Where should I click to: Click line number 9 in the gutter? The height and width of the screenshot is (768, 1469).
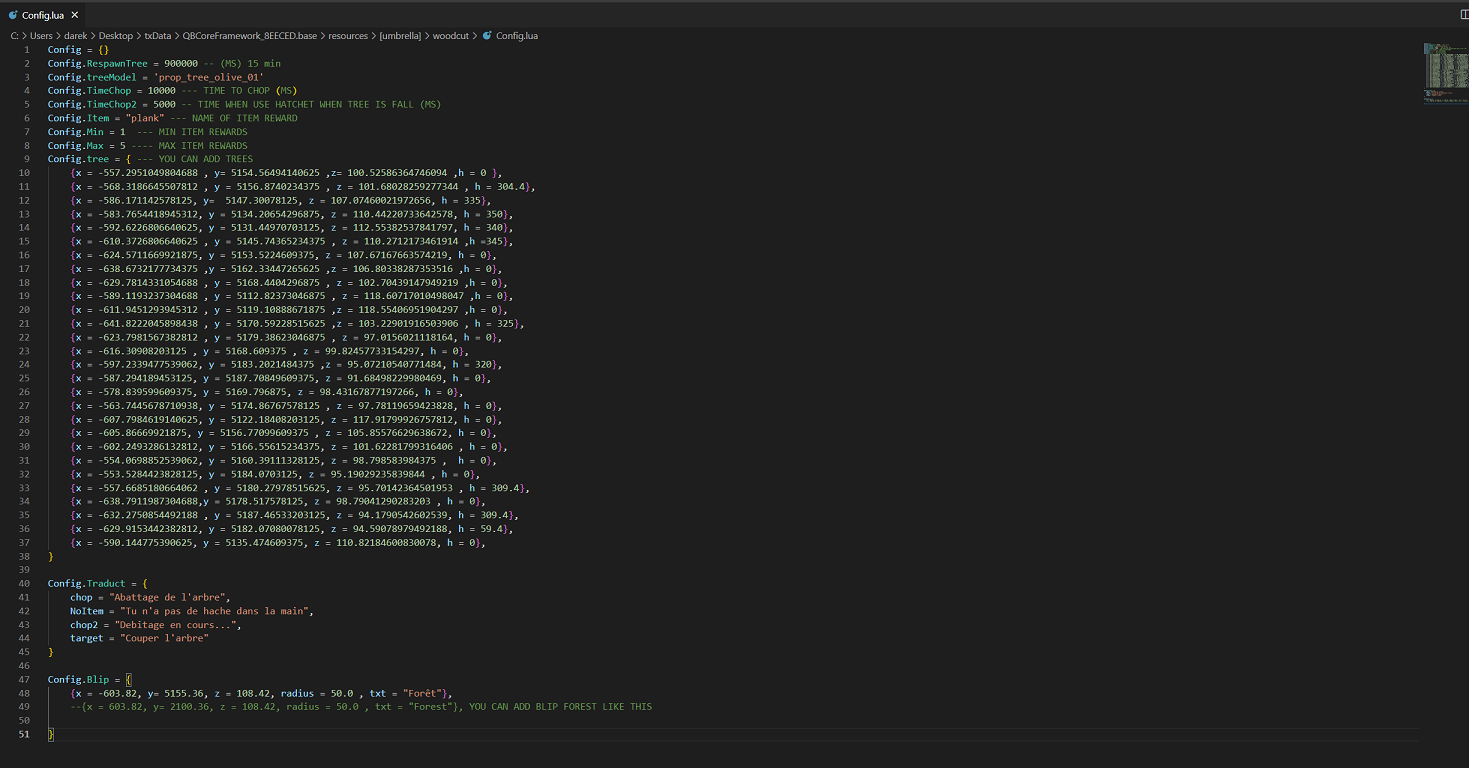pyautogui.click(x=27, y=159)
